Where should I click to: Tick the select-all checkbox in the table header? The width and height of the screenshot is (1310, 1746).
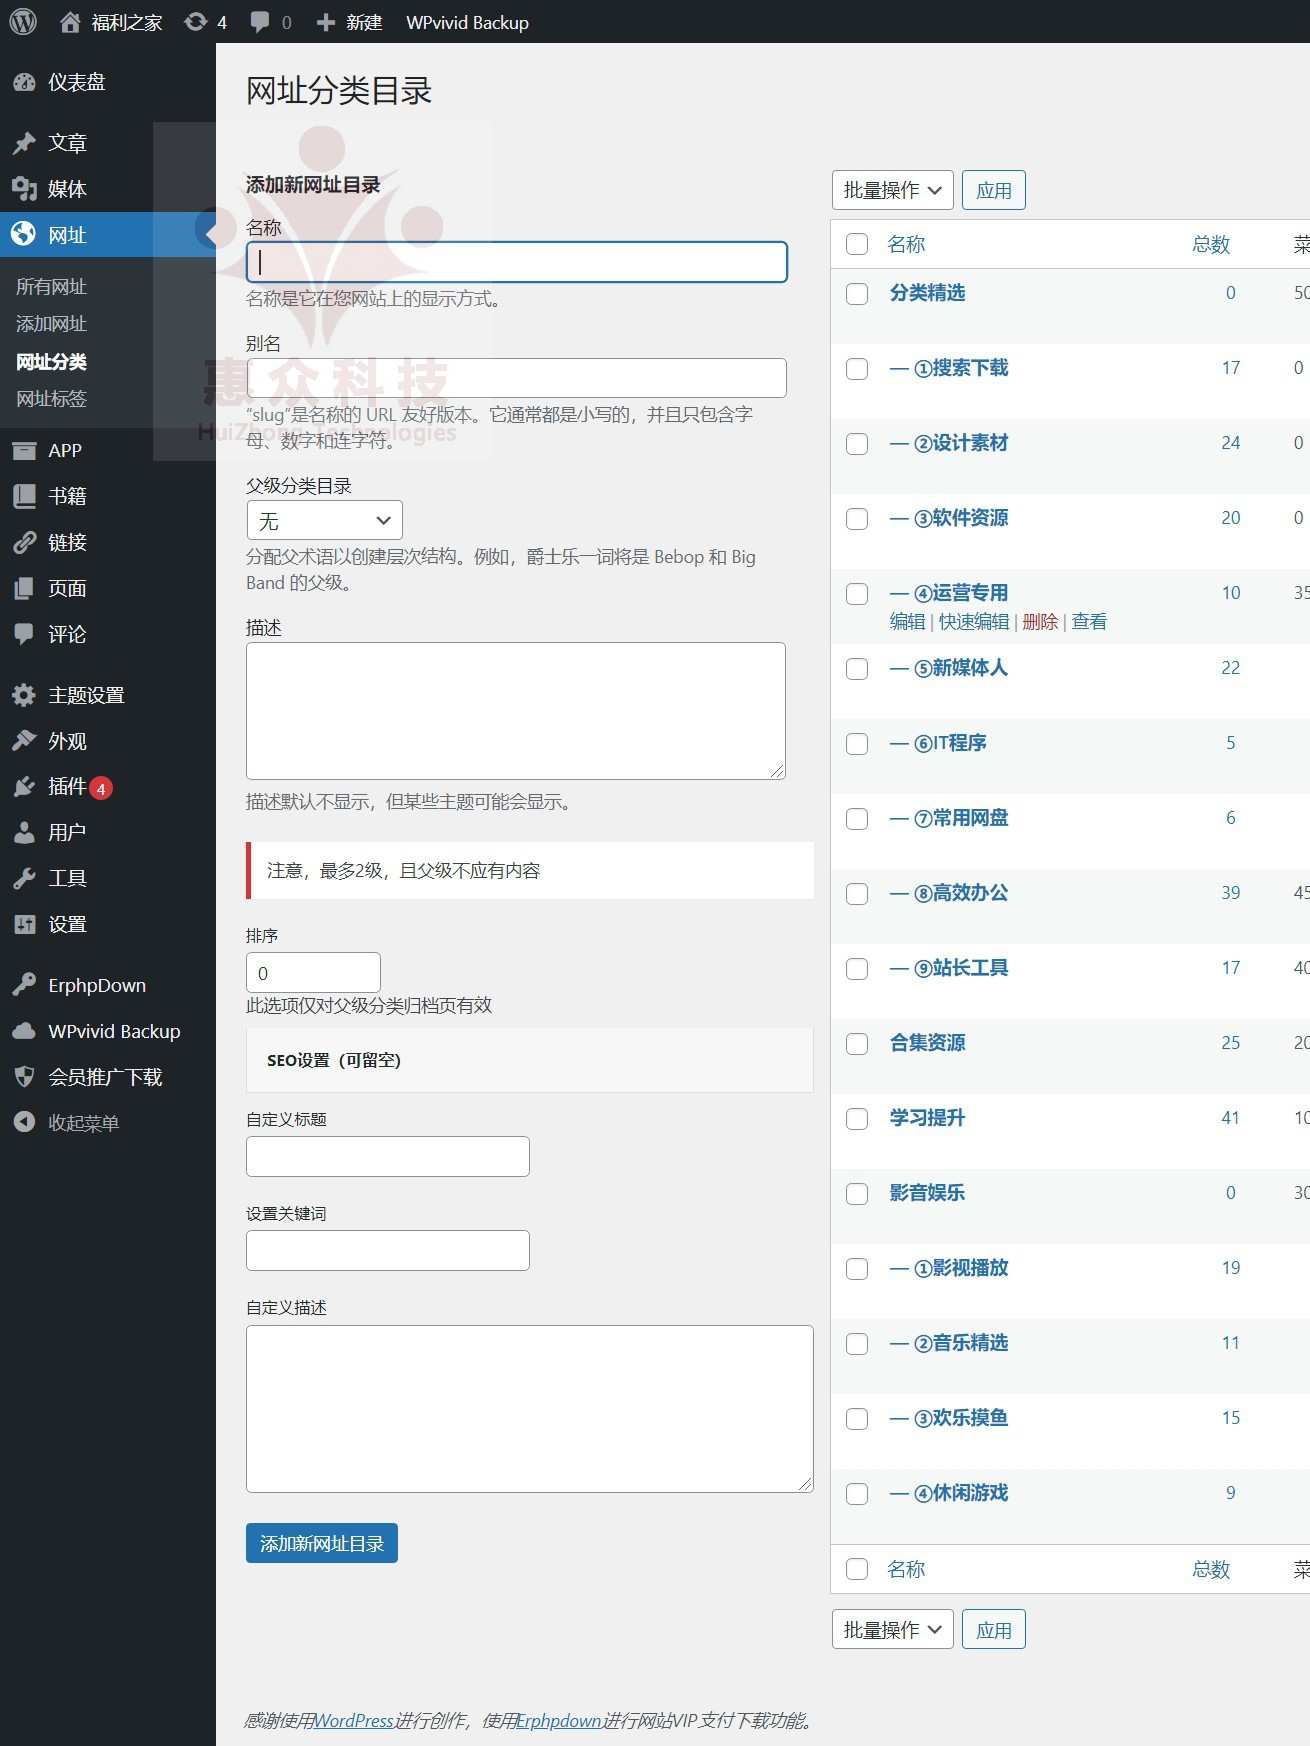[857, 244]
